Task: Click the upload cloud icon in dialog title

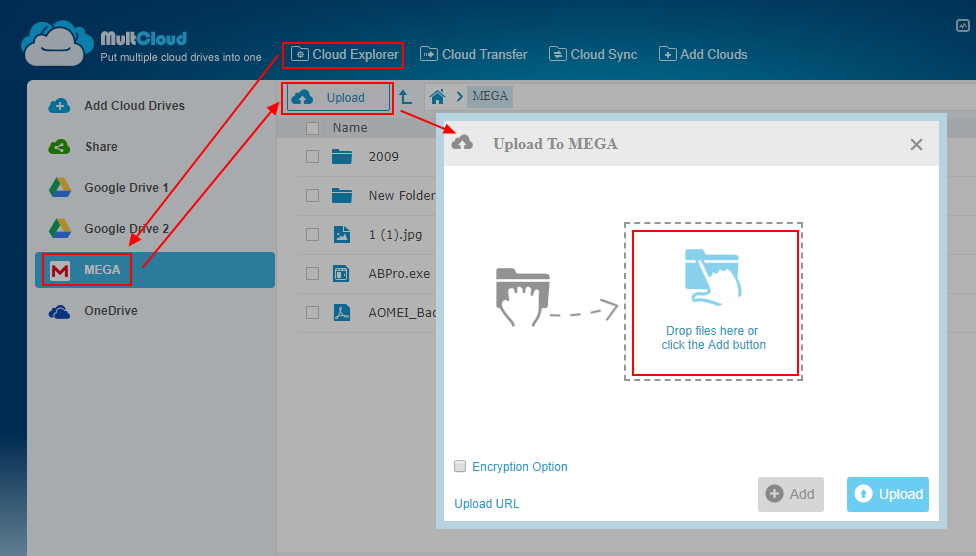Action: 462,143
